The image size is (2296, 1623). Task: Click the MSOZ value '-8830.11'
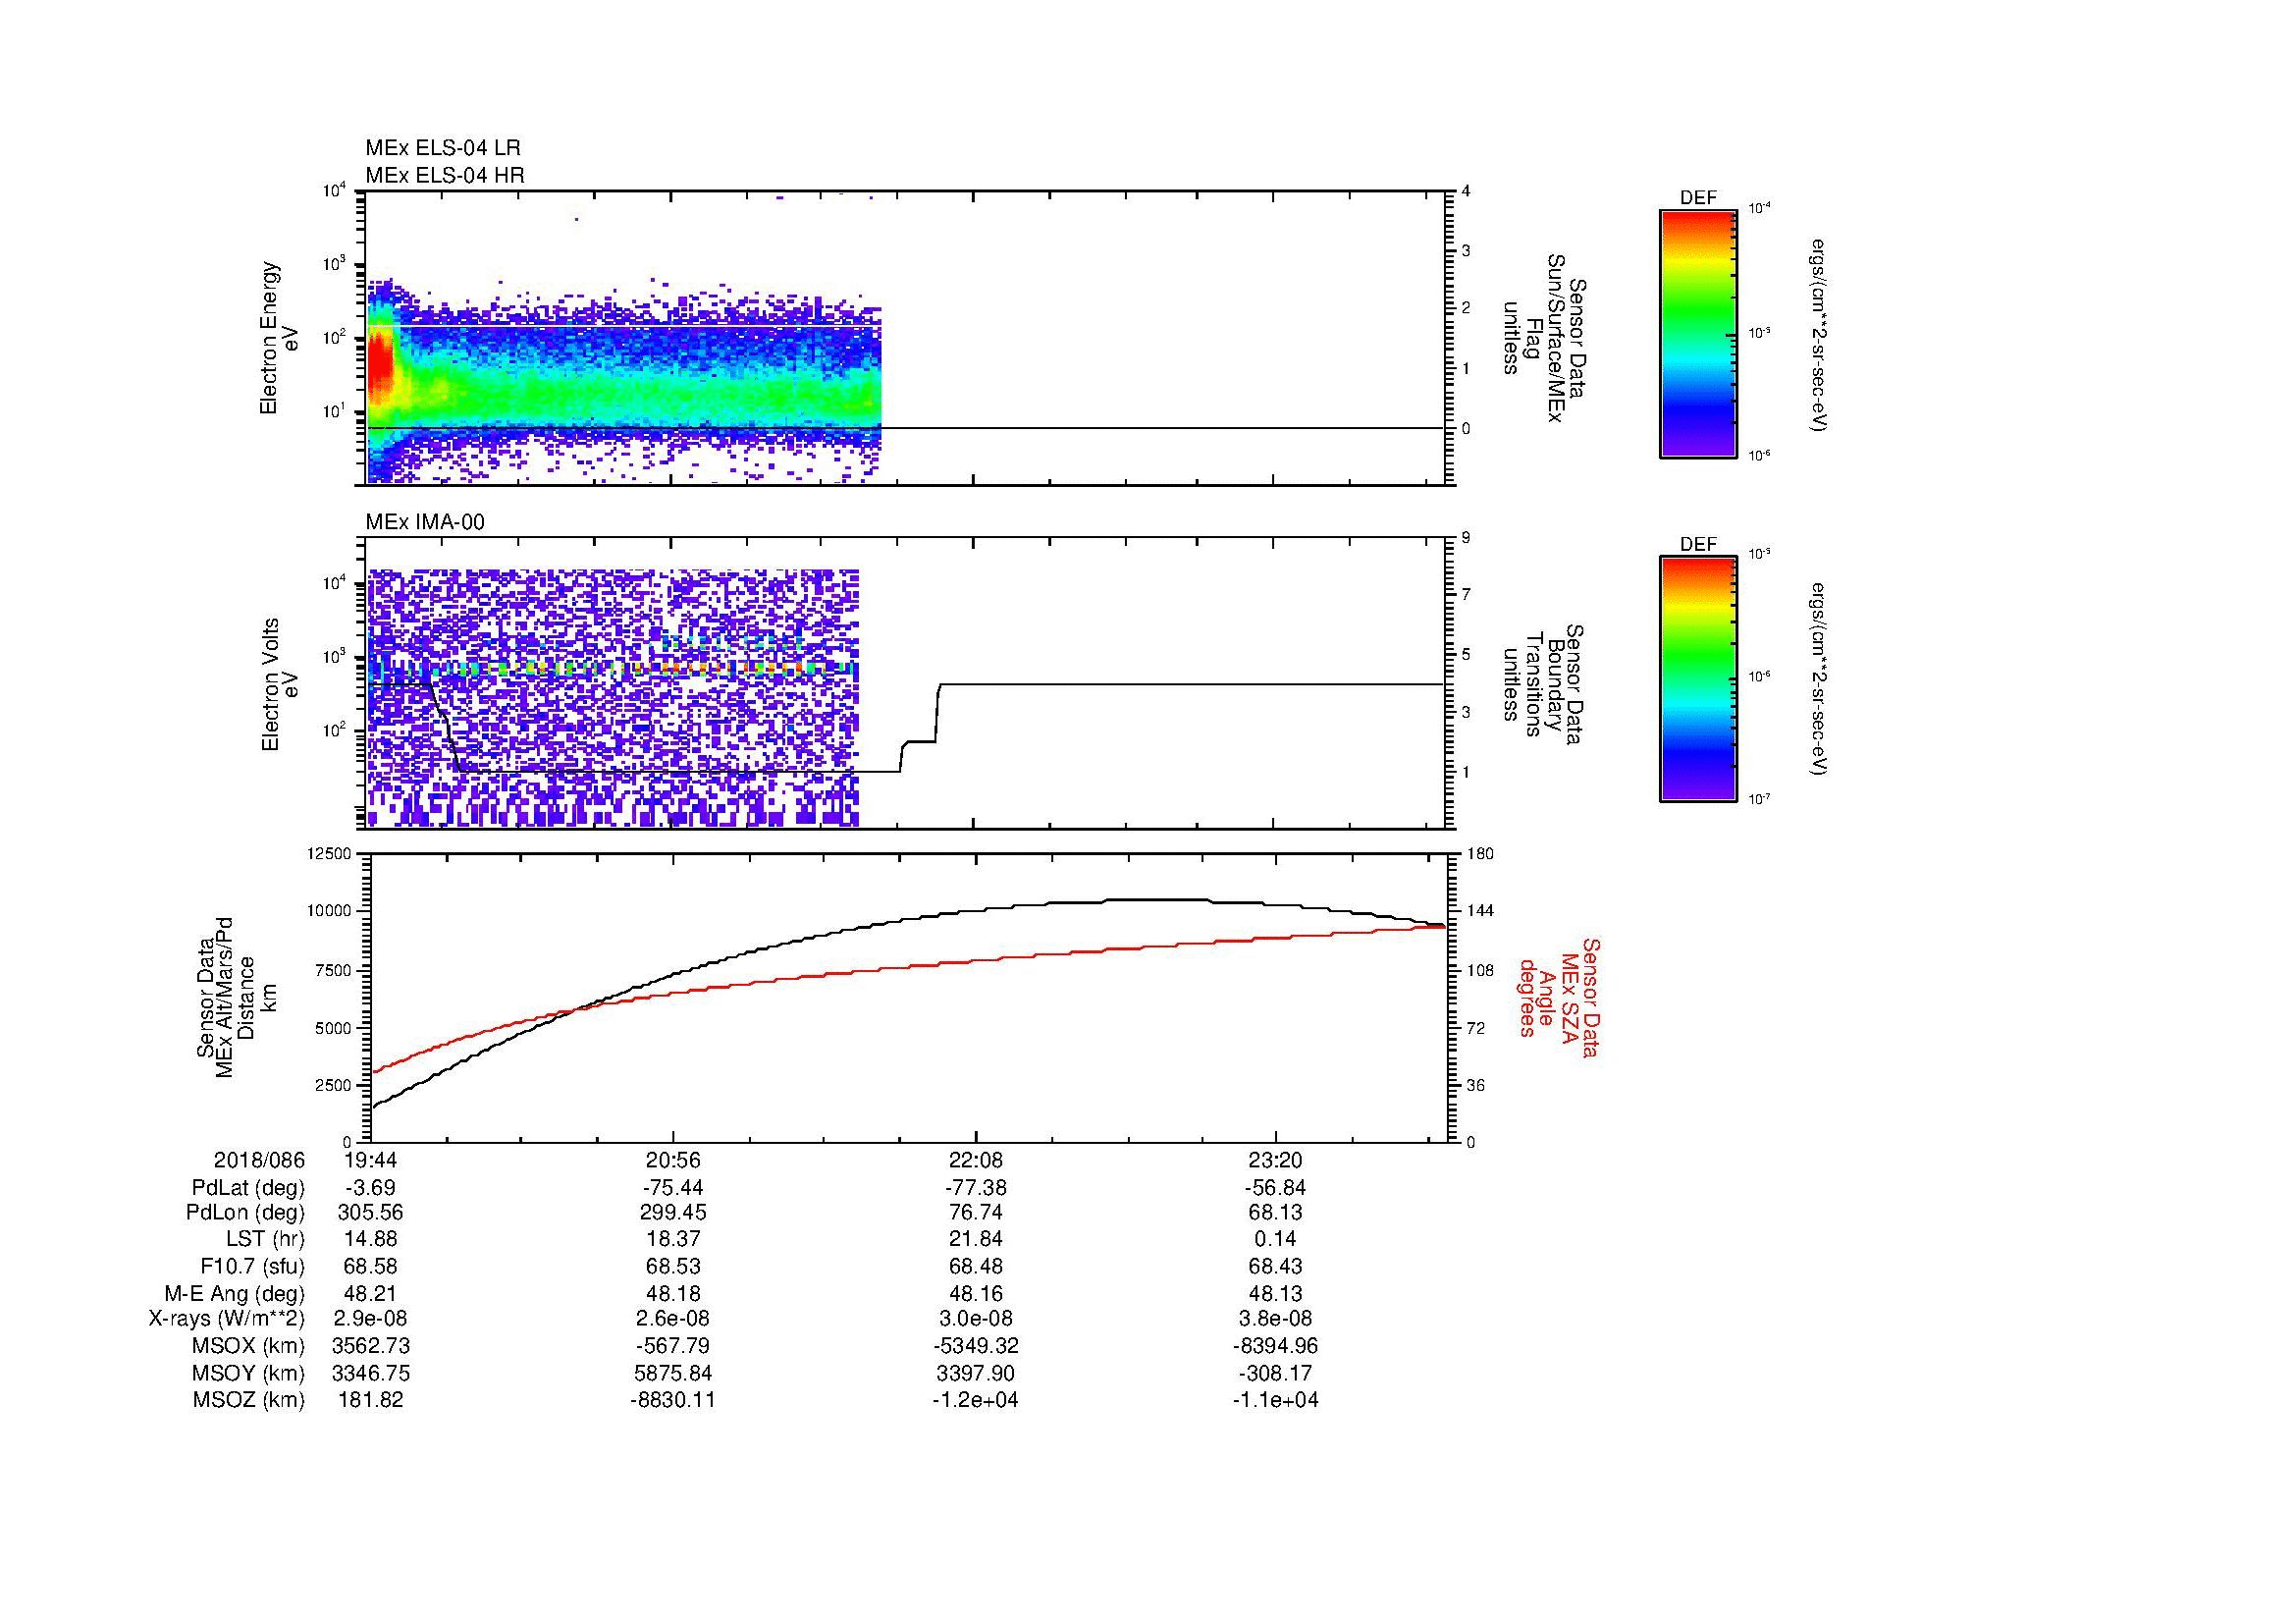pyautogui.click(x=673, y=1400)
